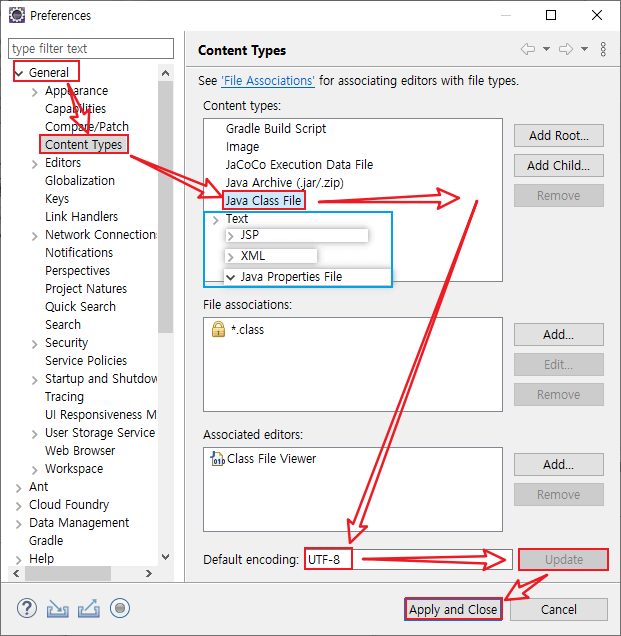Click the Export preferences icon
The width and height of the screenshot is (621, 636).
(89, 608)
